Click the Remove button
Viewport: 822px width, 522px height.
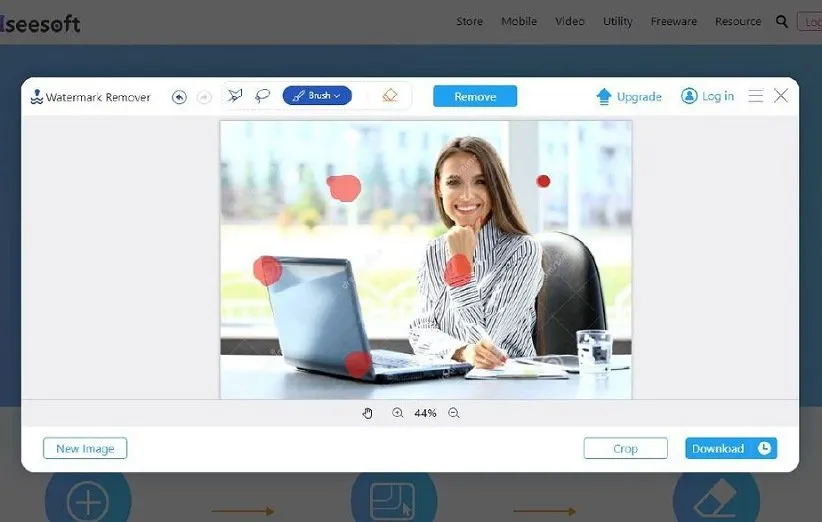tap(475, 96)
